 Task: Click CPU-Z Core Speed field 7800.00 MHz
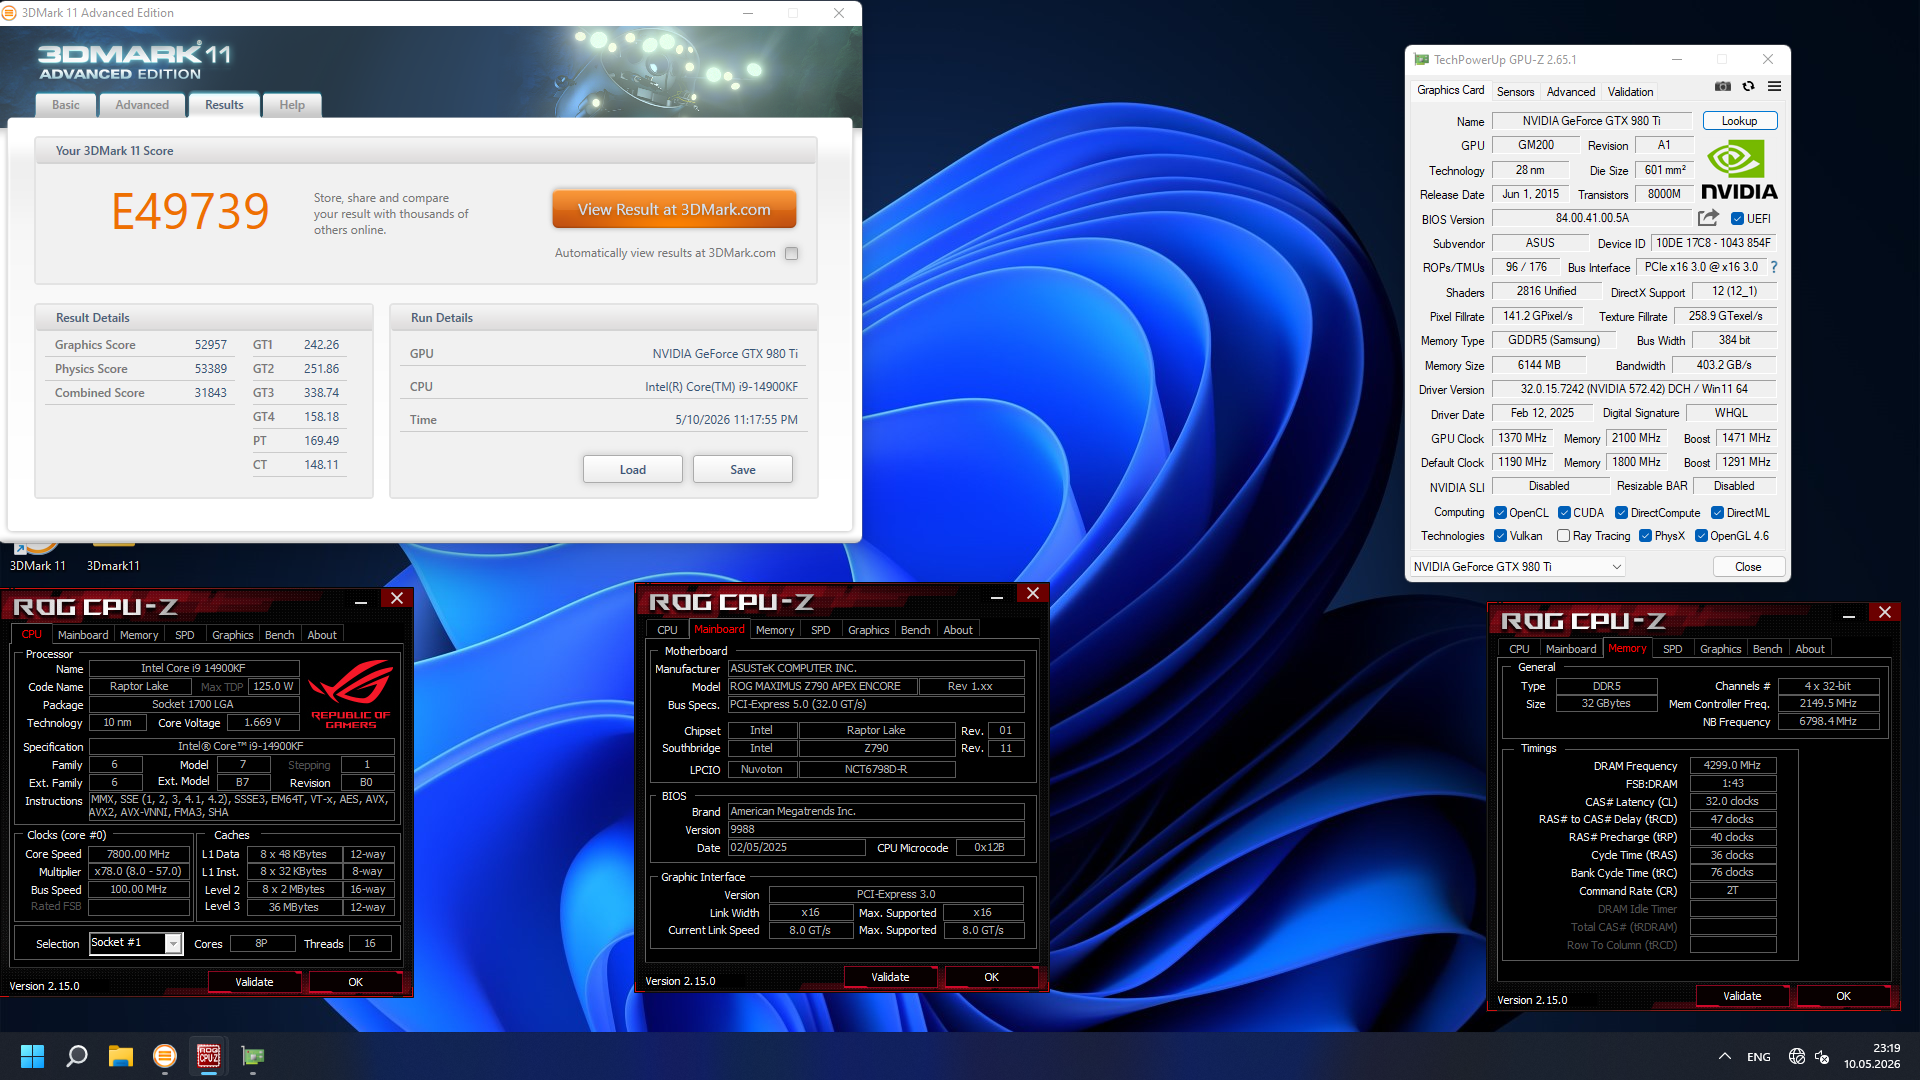point(139,854)
